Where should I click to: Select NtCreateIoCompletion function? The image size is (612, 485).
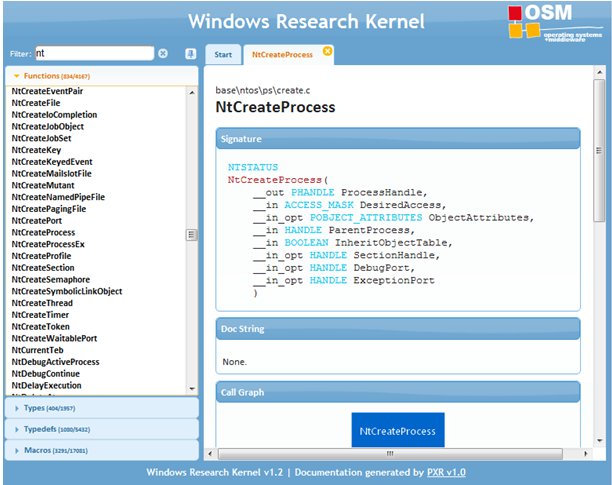54,114
